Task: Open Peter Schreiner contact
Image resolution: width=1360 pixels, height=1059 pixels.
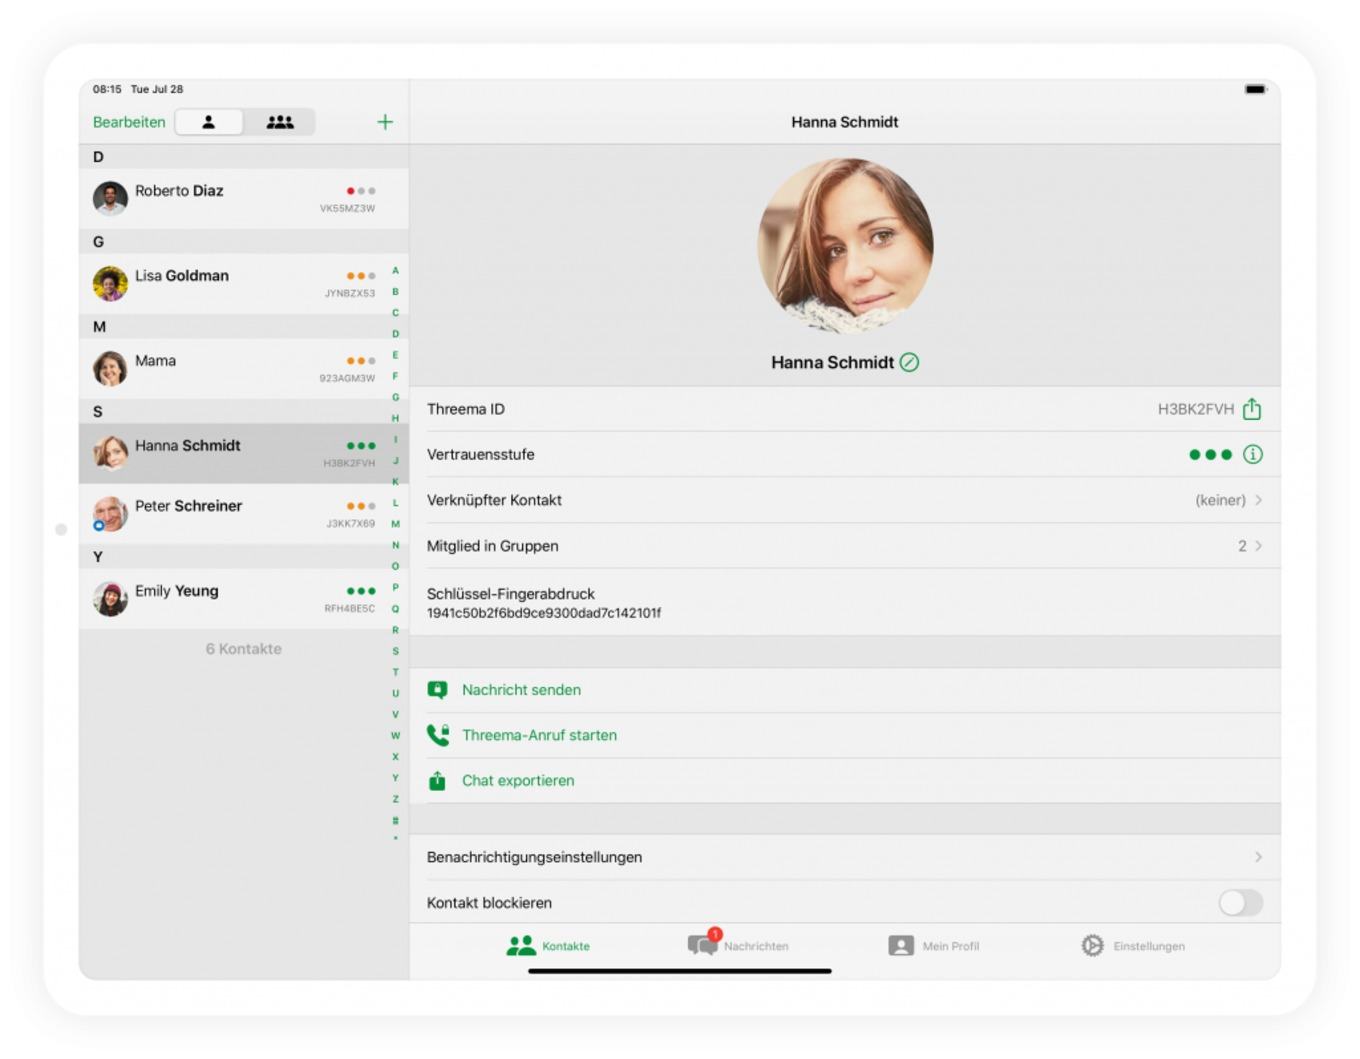Action: pos(243,513)
